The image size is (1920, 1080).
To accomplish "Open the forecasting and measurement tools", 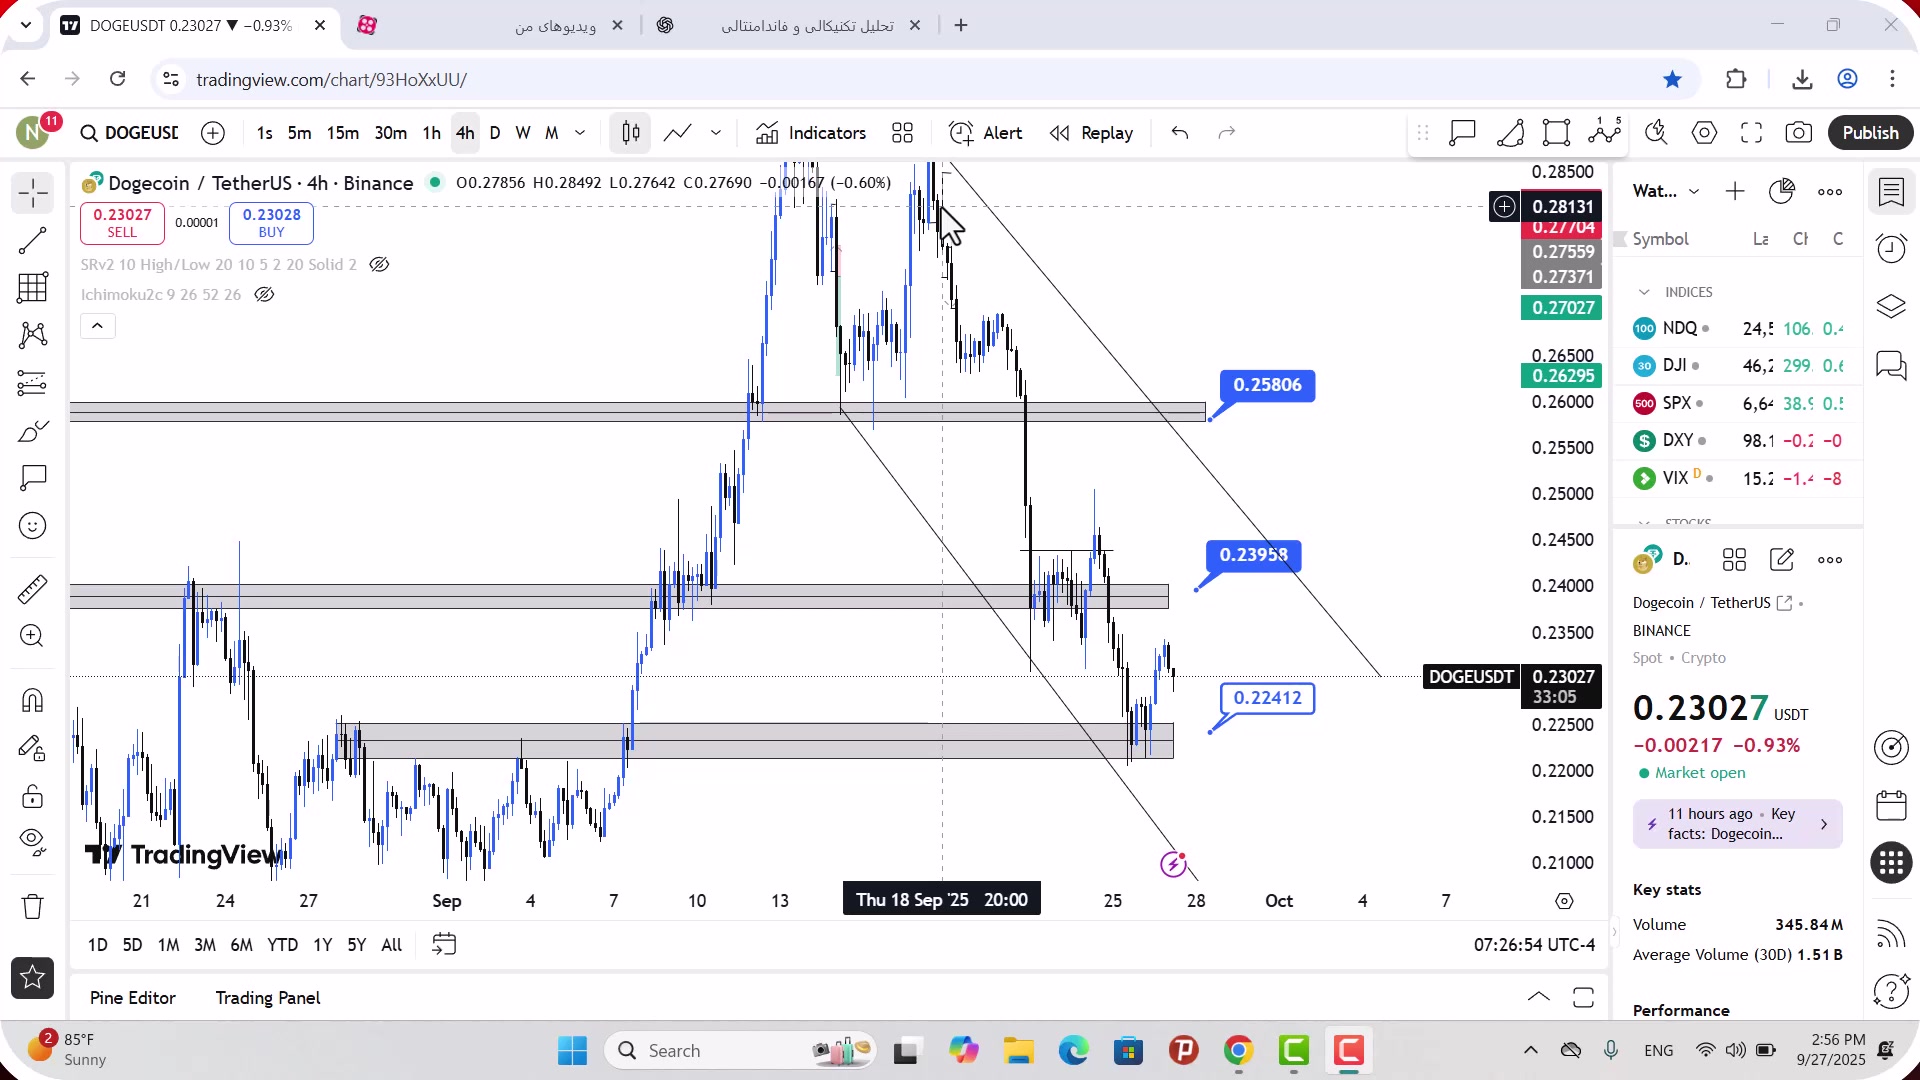I will click(x=33, y=383).
